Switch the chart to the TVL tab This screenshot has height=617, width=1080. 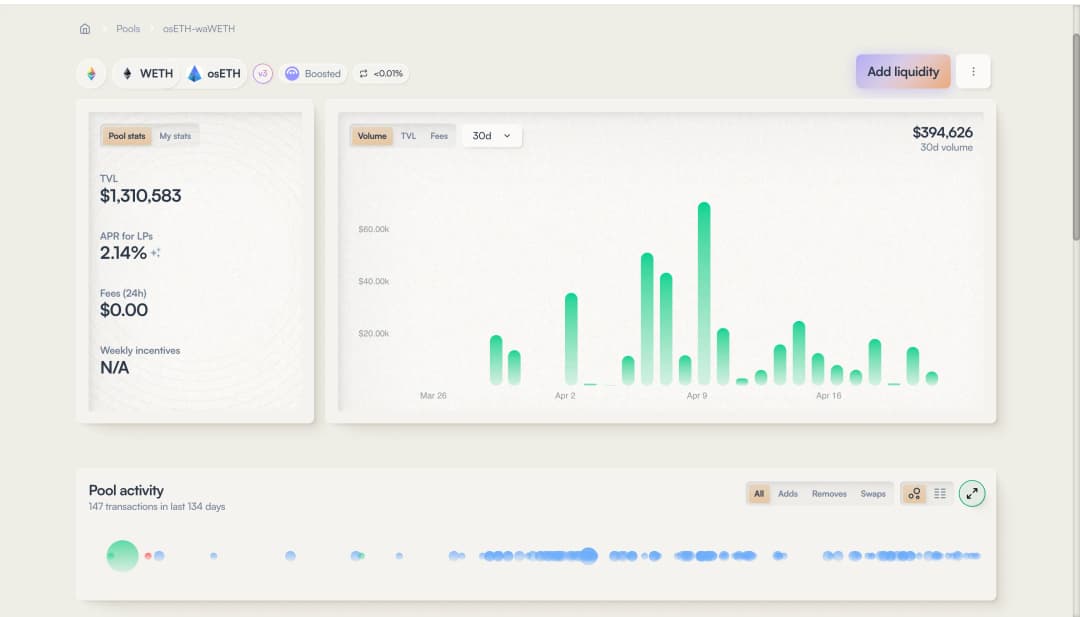(x=408, y=136)
